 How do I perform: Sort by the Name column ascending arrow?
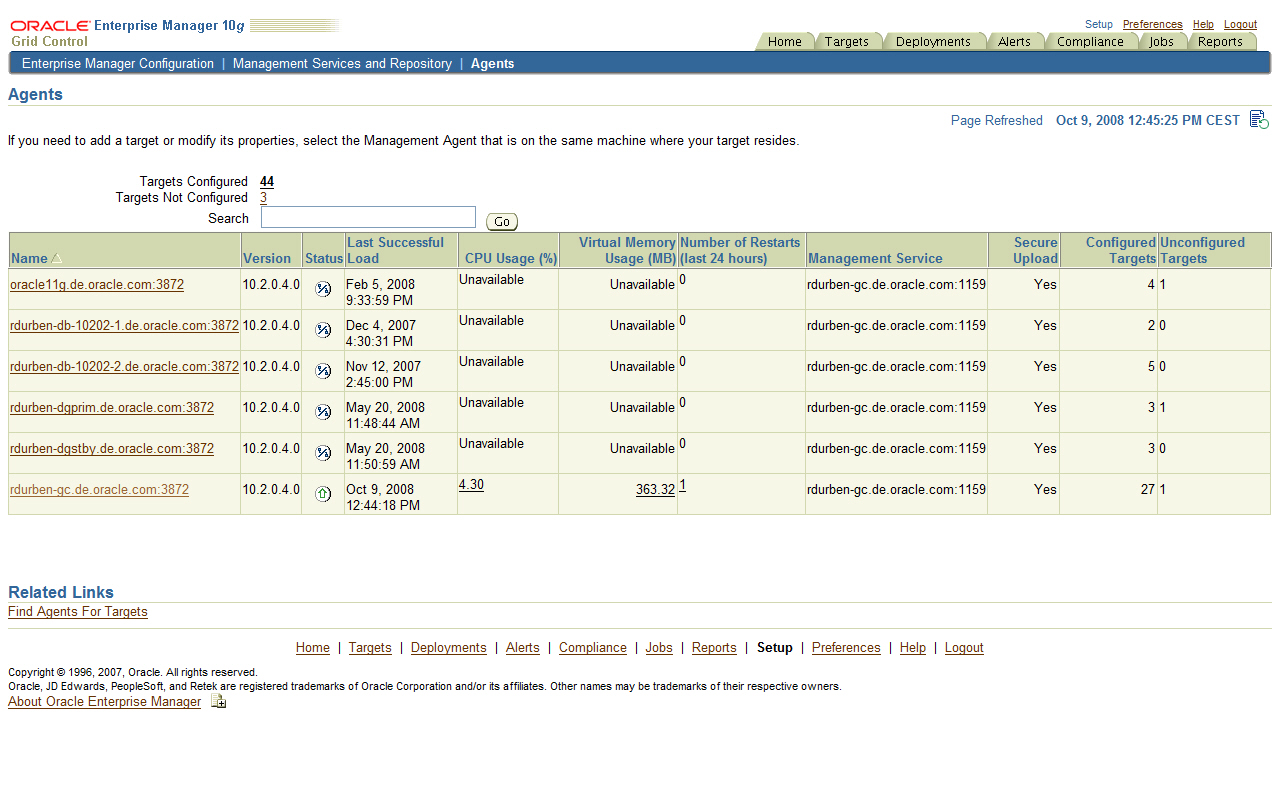pyautogui.click(x=57, y=259)
